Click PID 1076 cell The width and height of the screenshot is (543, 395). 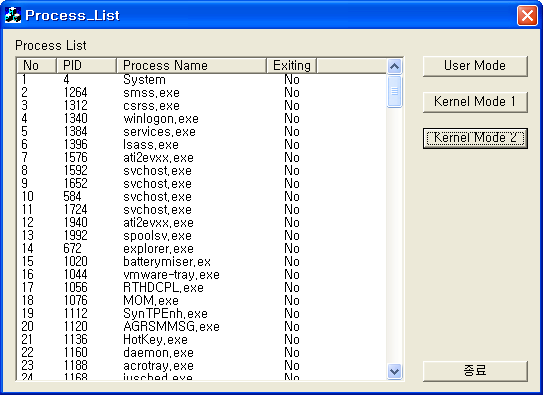coord(75,300)
